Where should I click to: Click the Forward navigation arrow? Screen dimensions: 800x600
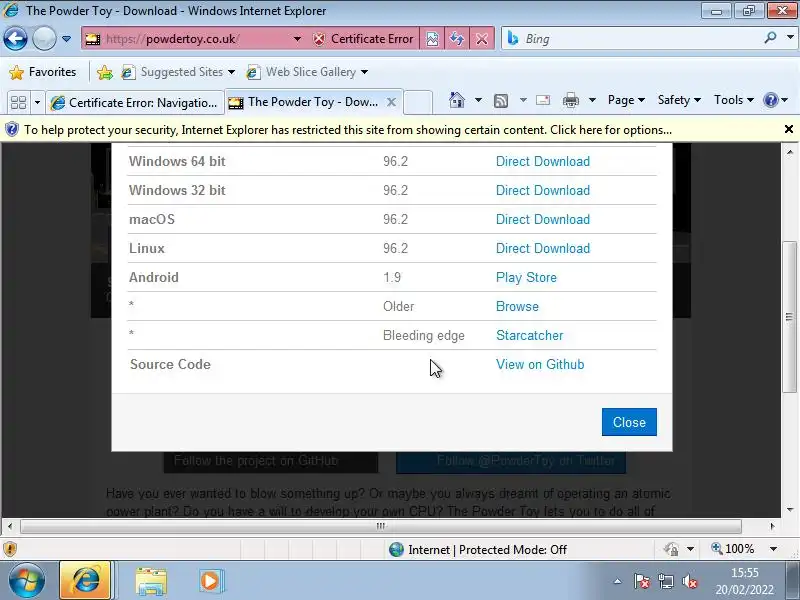(44, 38)
